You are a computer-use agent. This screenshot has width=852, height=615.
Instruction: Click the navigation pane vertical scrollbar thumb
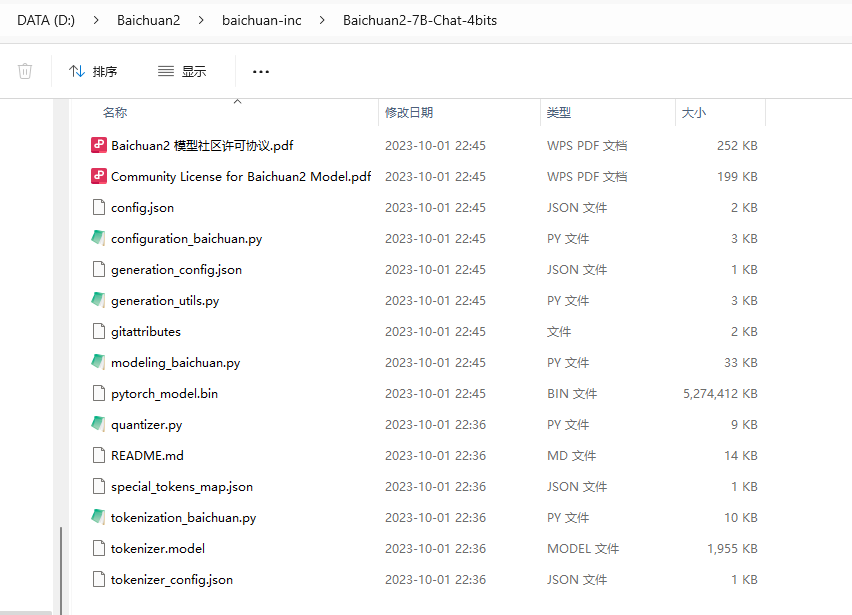pos(61,570)
